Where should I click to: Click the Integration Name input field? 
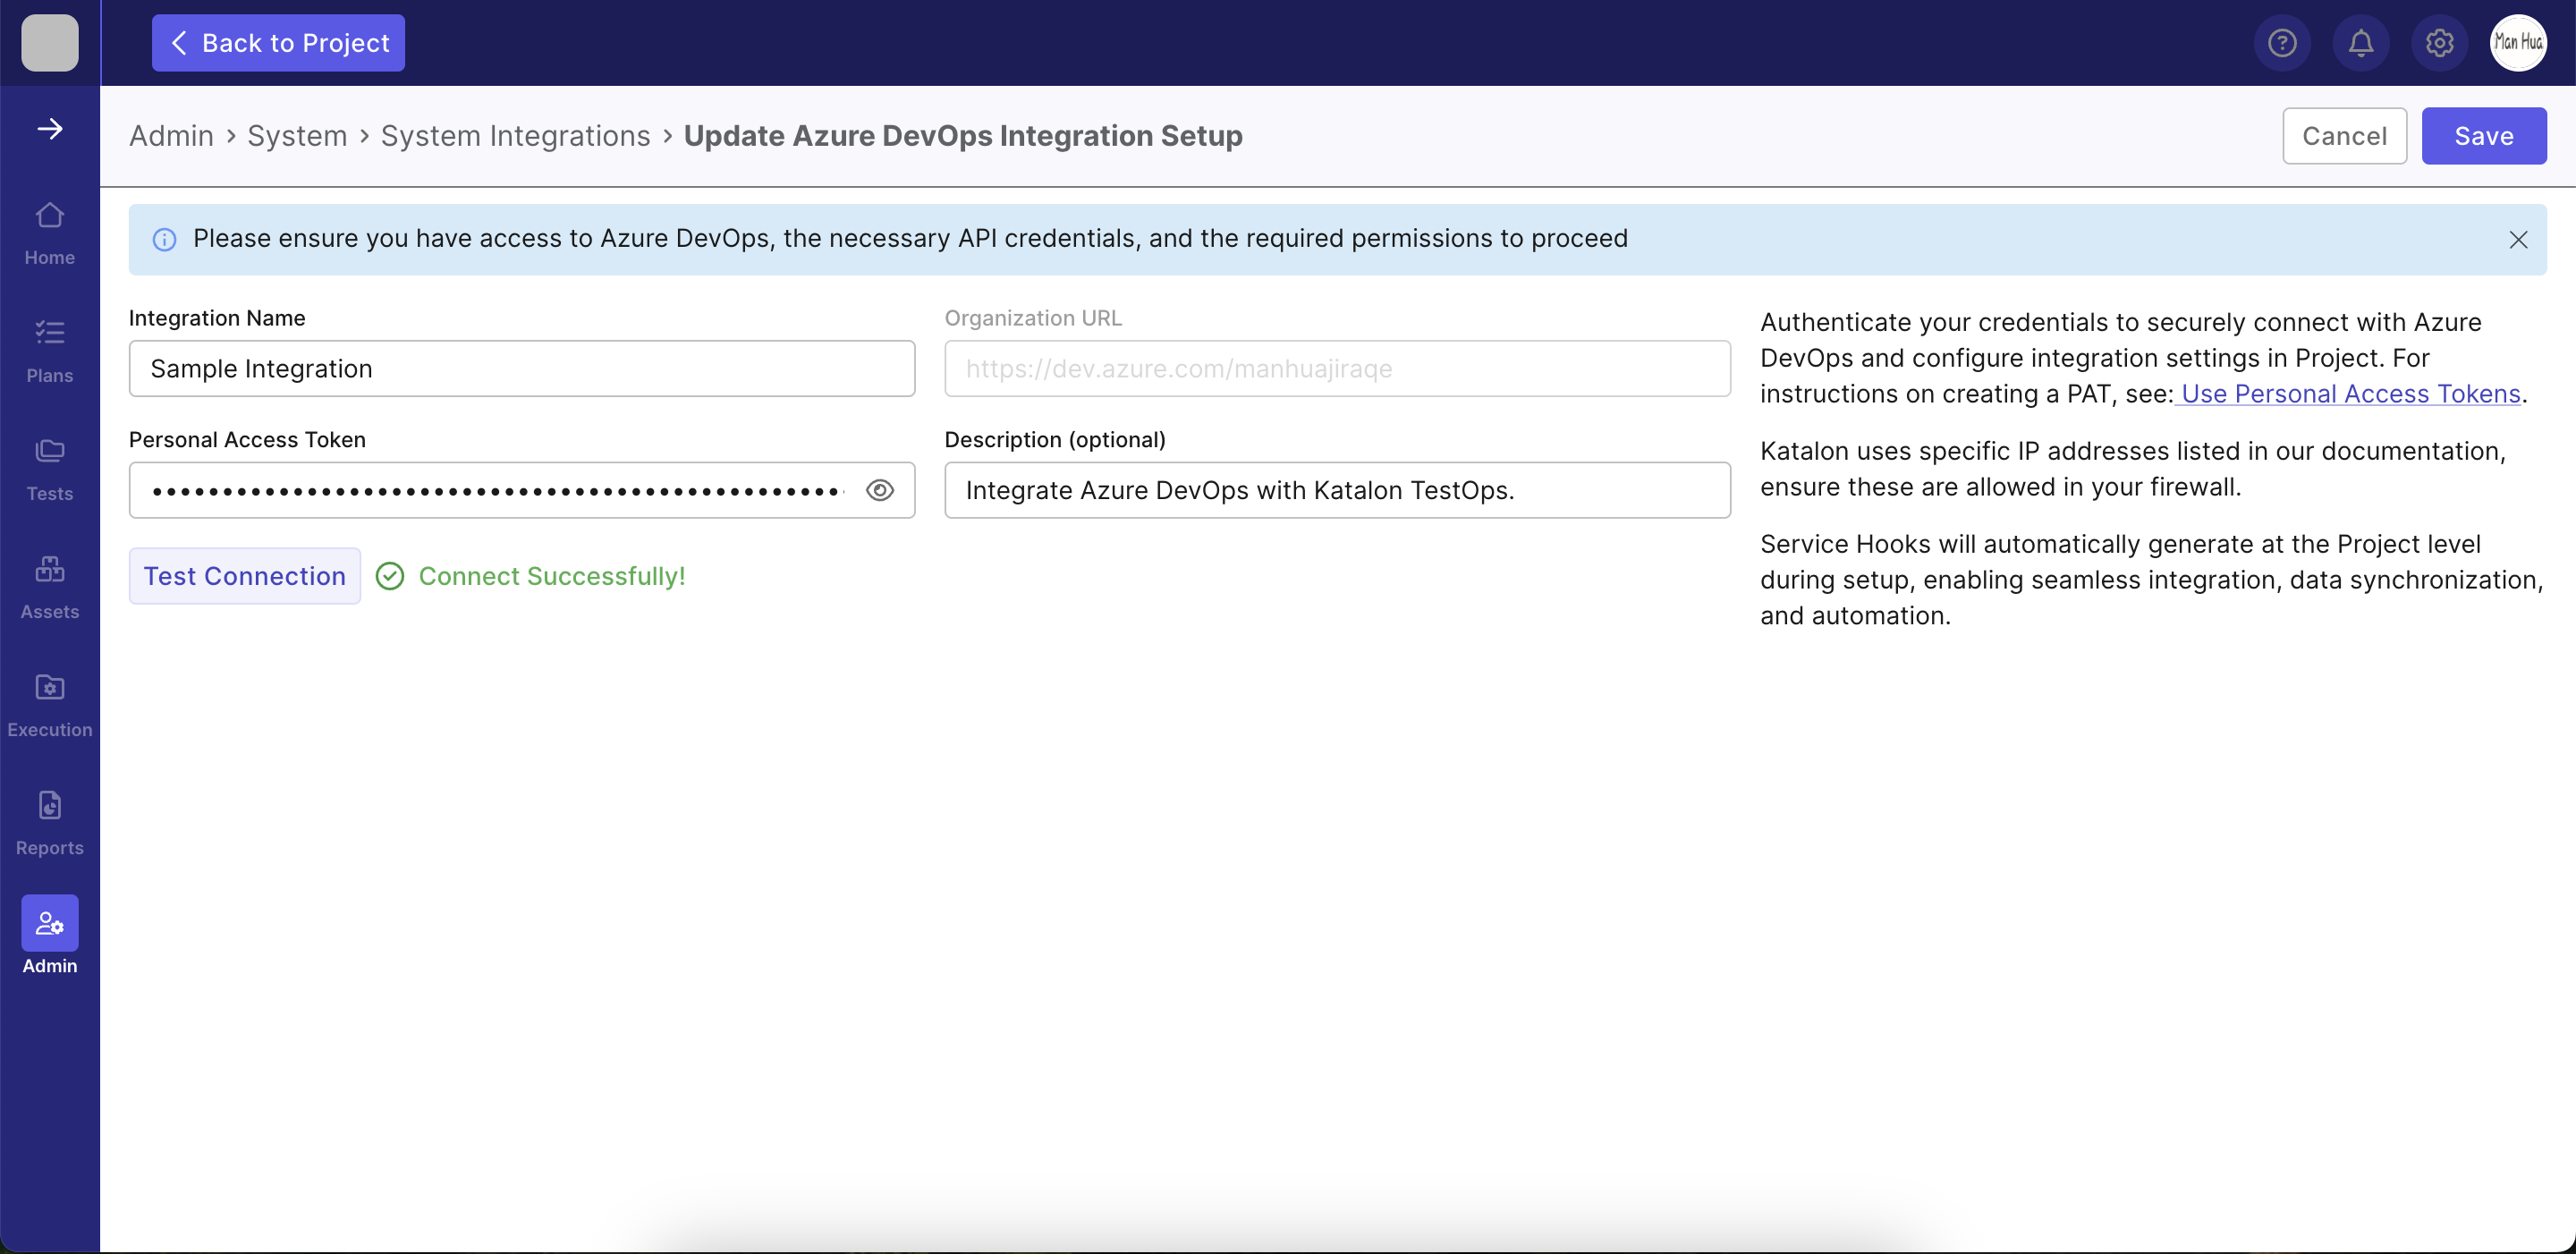point(521,369)
